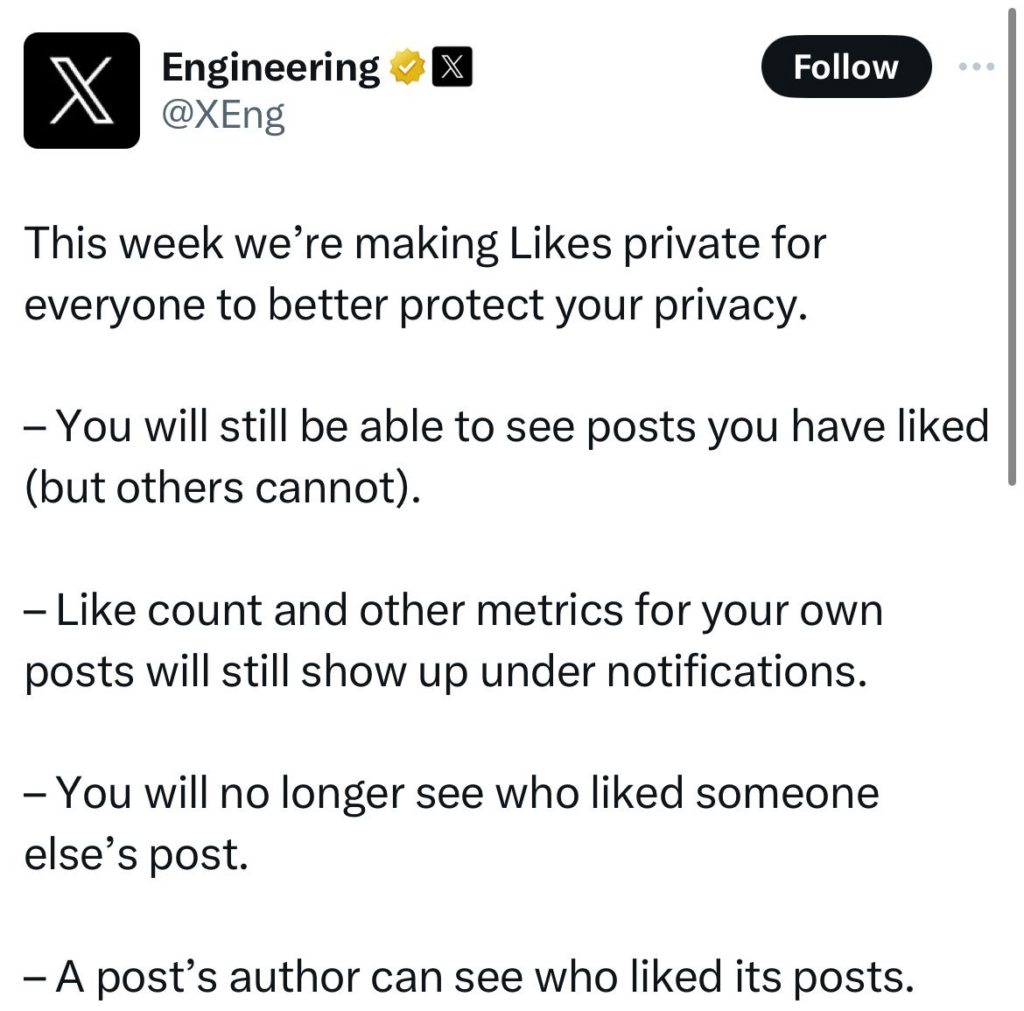Follow the Engineering account

coord(846,67)
